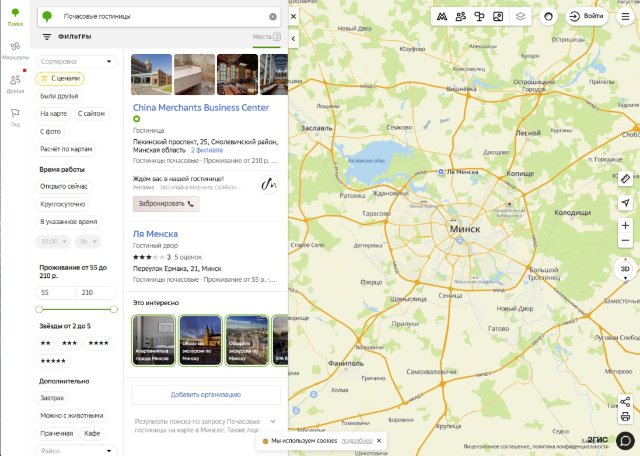640x456 pixels.
Task: Select the four-star rating filter
Action: tap(98, 343)
